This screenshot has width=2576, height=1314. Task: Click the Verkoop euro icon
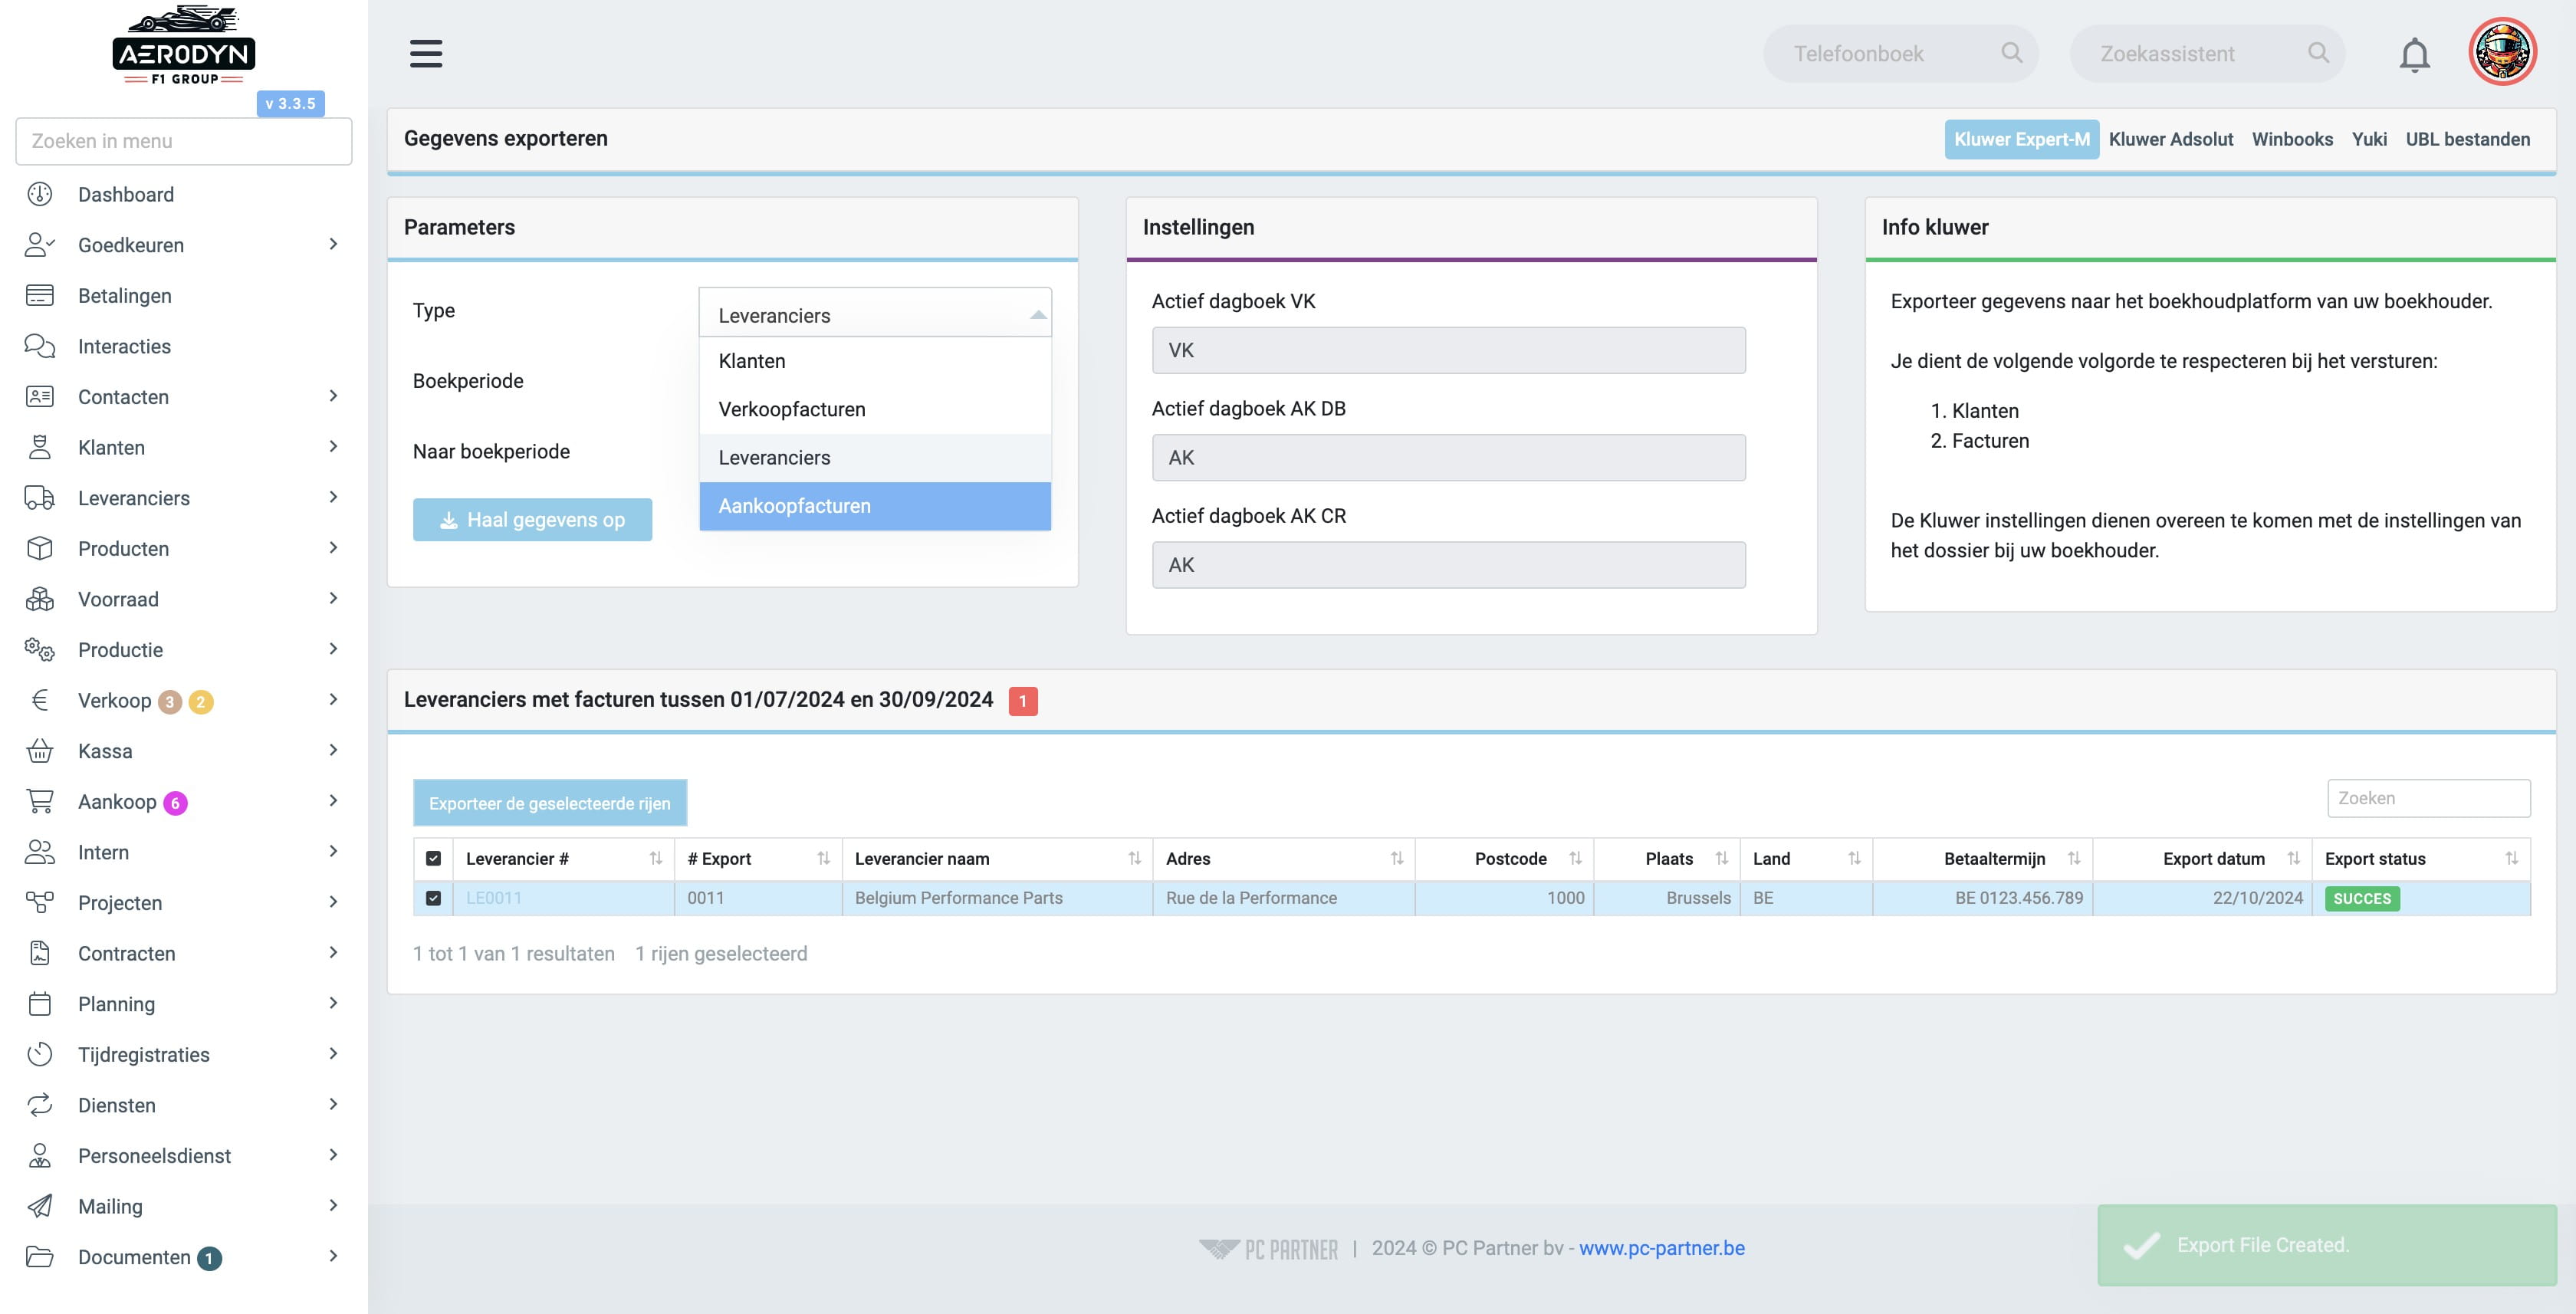click(x=40, y=700)
